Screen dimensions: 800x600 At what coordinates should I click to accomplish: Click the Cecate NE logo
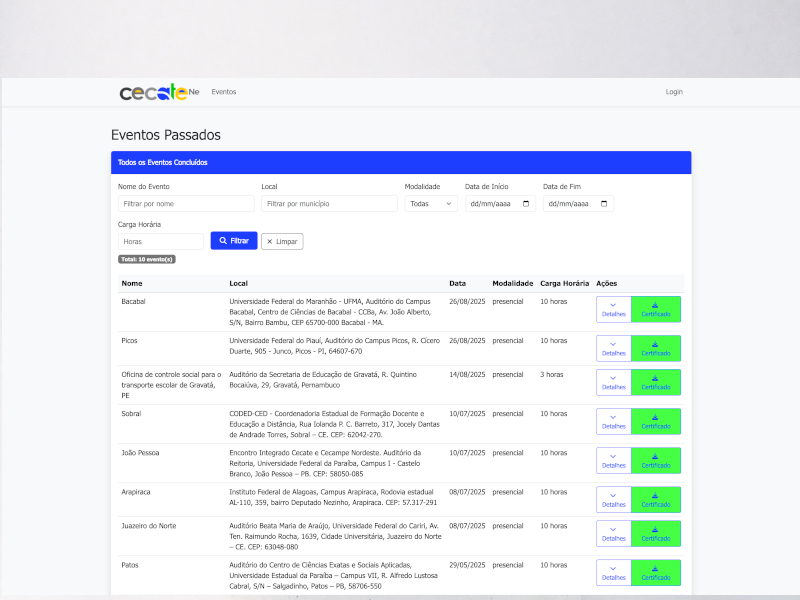click(x=159, y=92)
